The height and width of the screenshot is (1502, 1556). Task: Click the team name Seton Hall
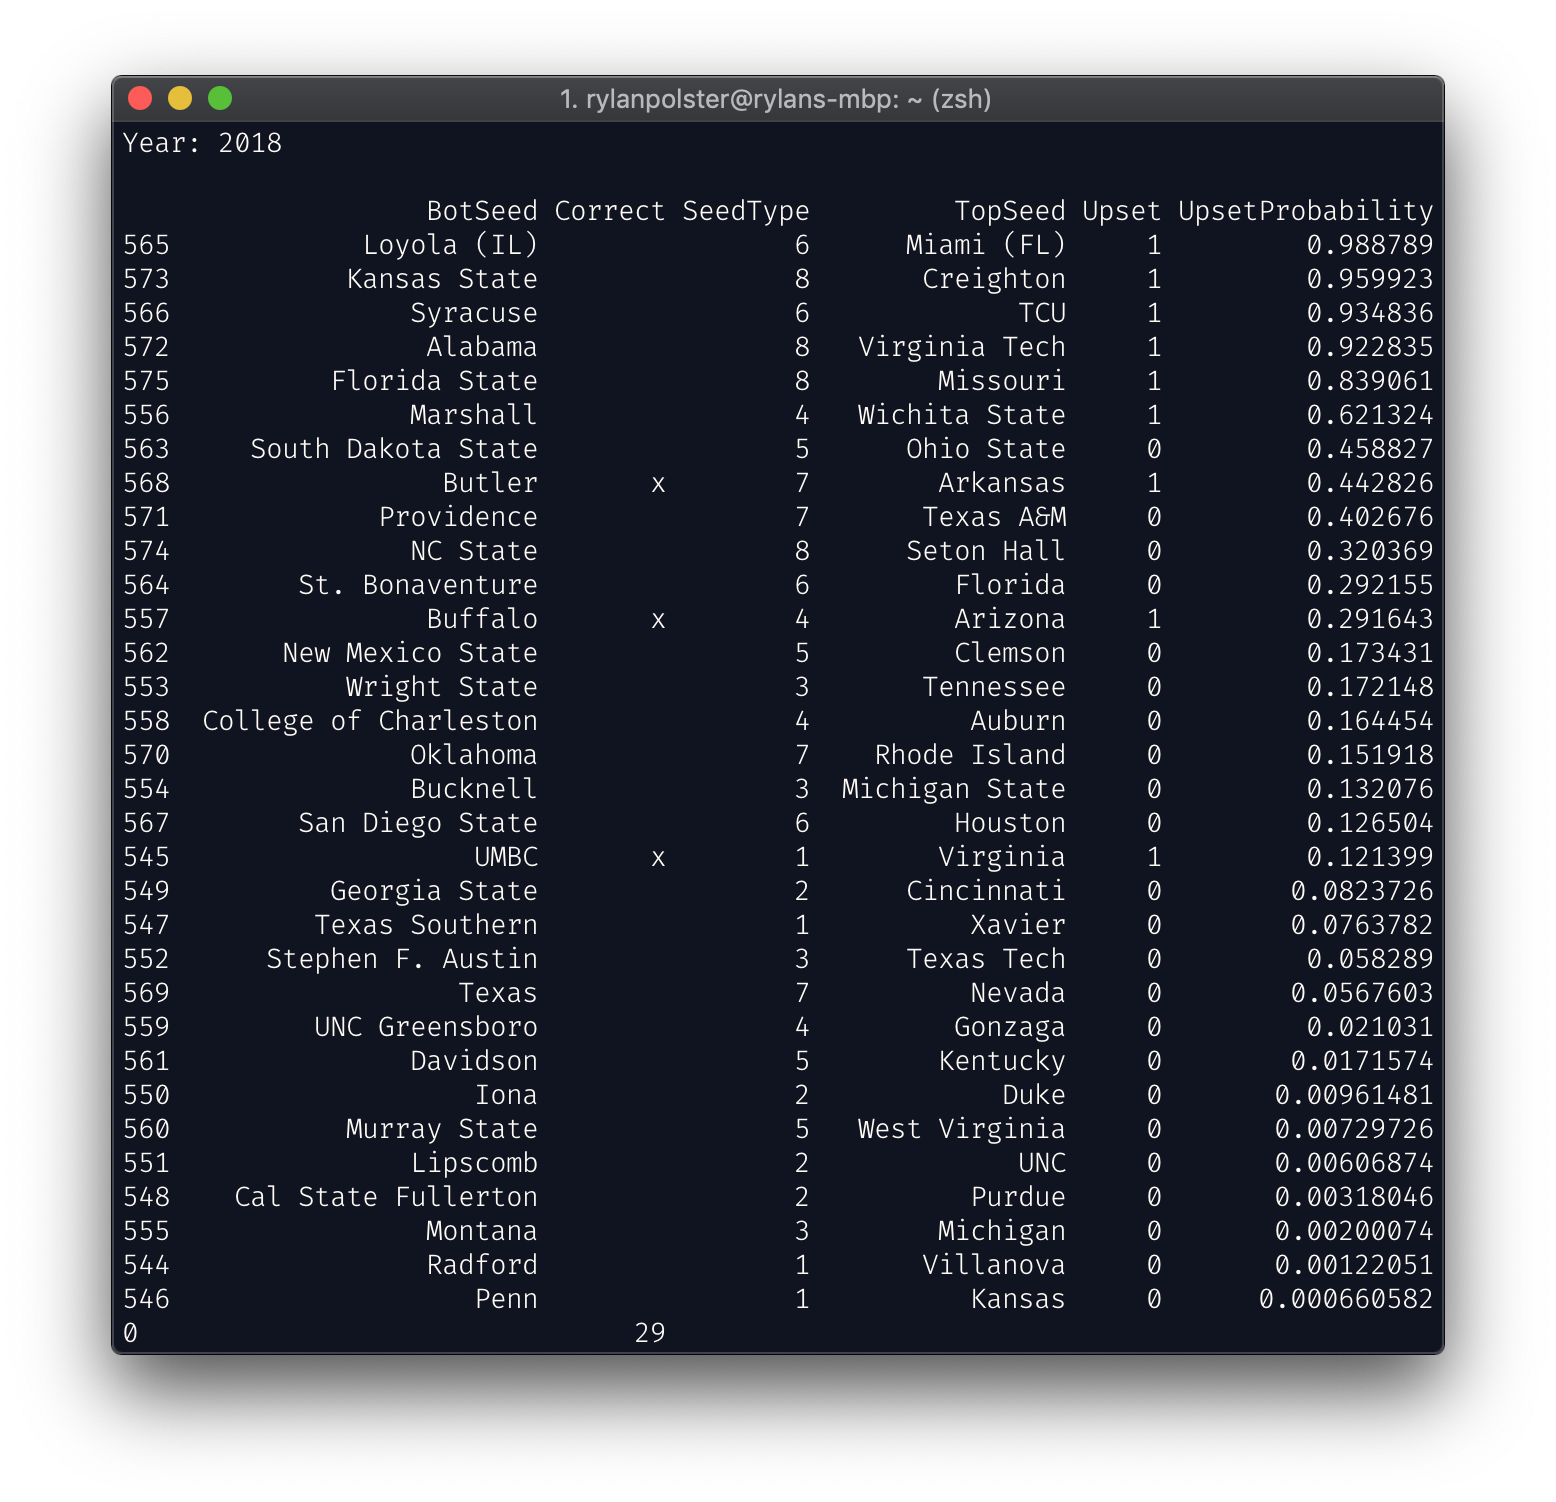(986, 551)
